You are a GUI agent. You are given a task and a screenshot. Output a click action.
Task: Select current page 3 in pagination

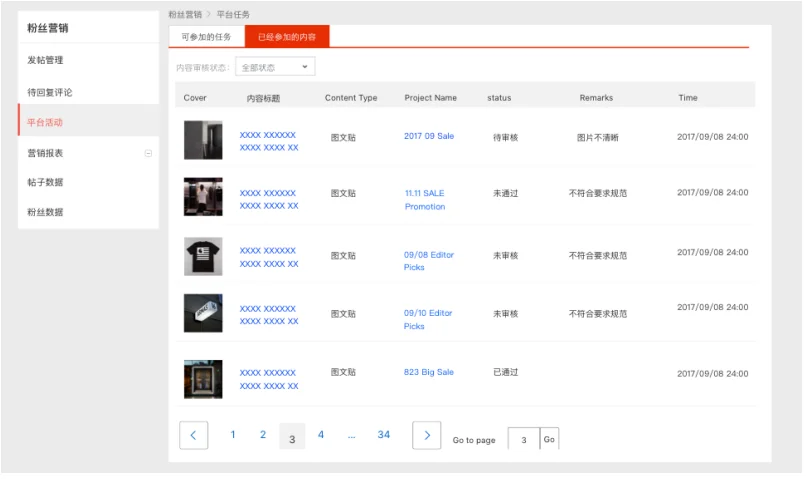pos(292,436)
